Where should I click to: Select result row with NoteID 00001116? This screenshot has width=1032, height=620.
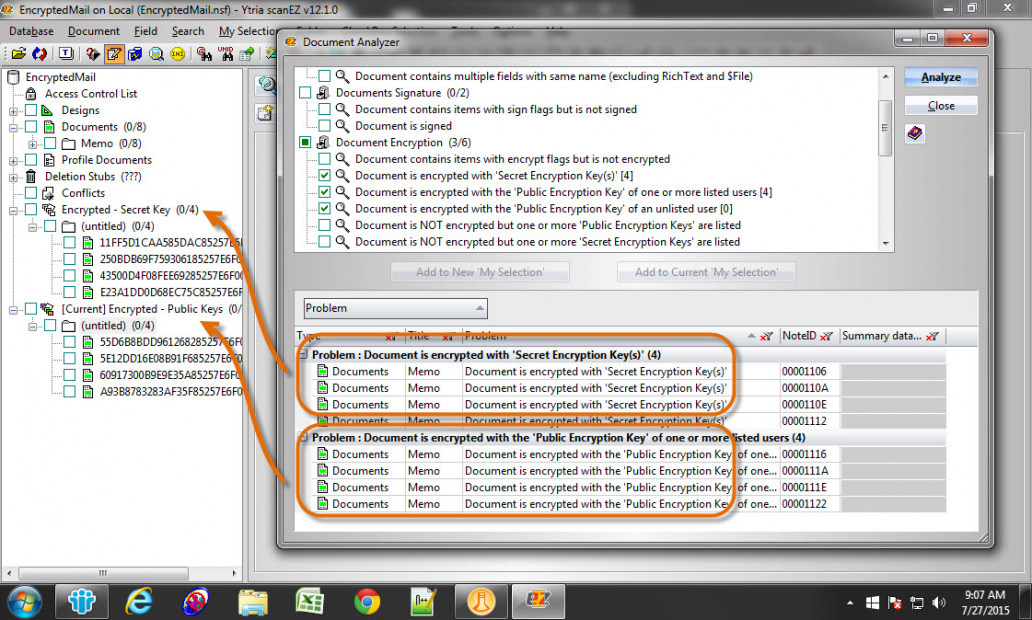[621, 454]
